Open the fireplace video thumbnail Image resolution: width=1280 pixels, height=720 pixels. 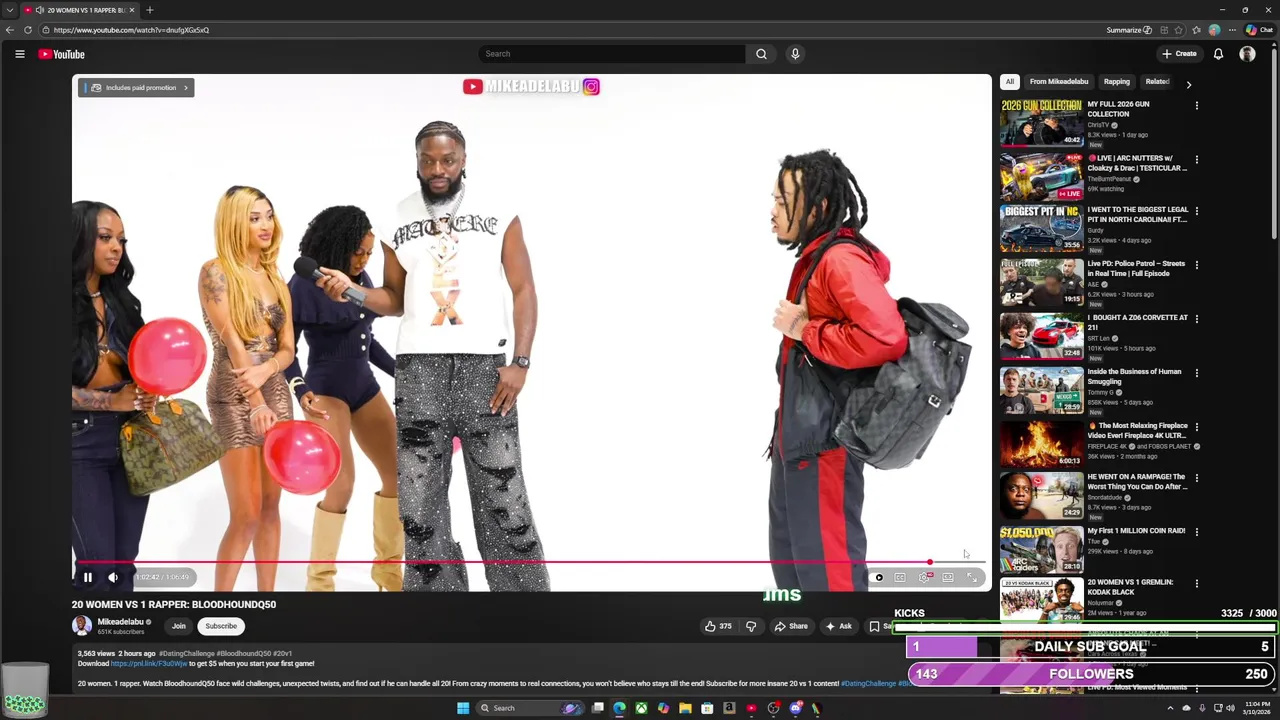click(1041, 444)
